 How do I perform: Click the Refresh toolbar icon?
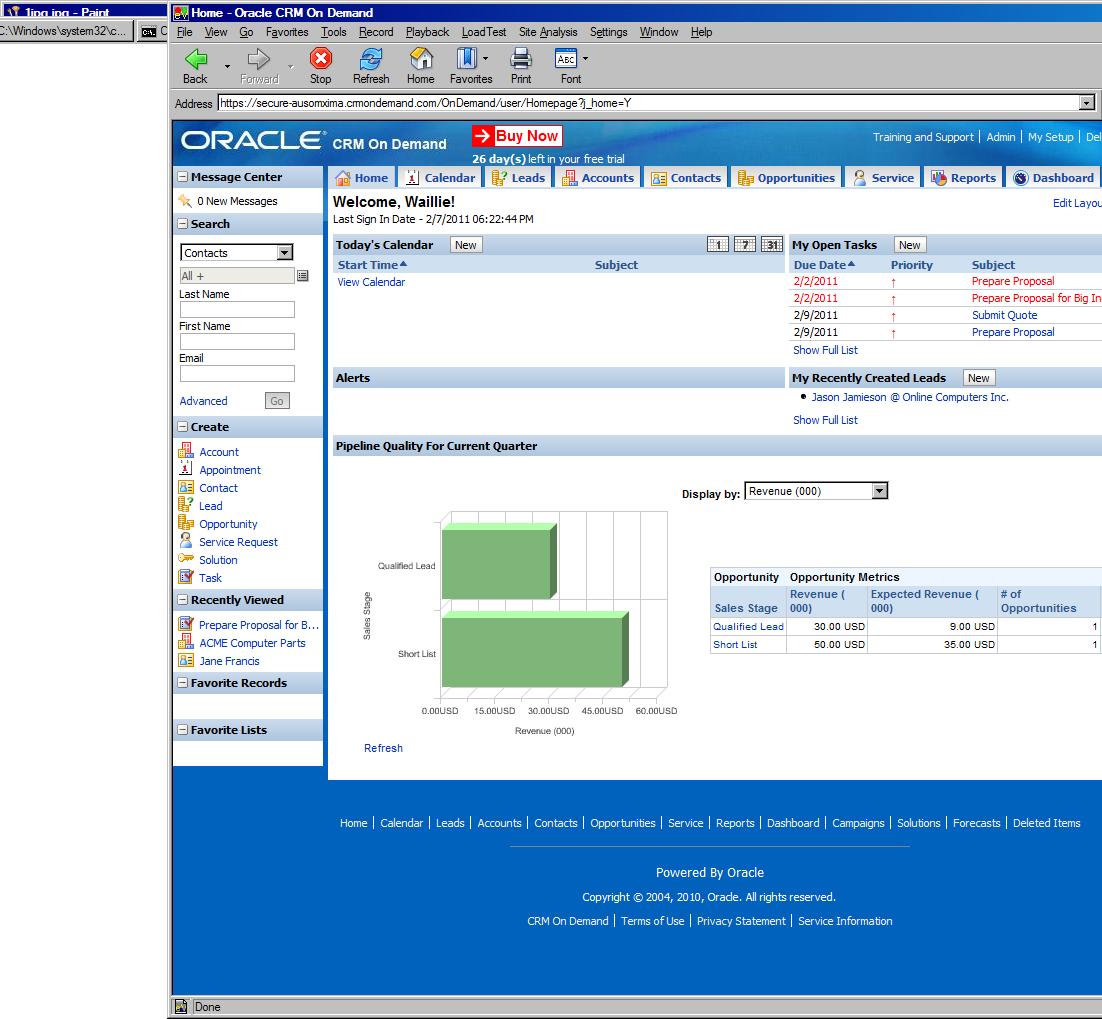click(x=370, y=59)
